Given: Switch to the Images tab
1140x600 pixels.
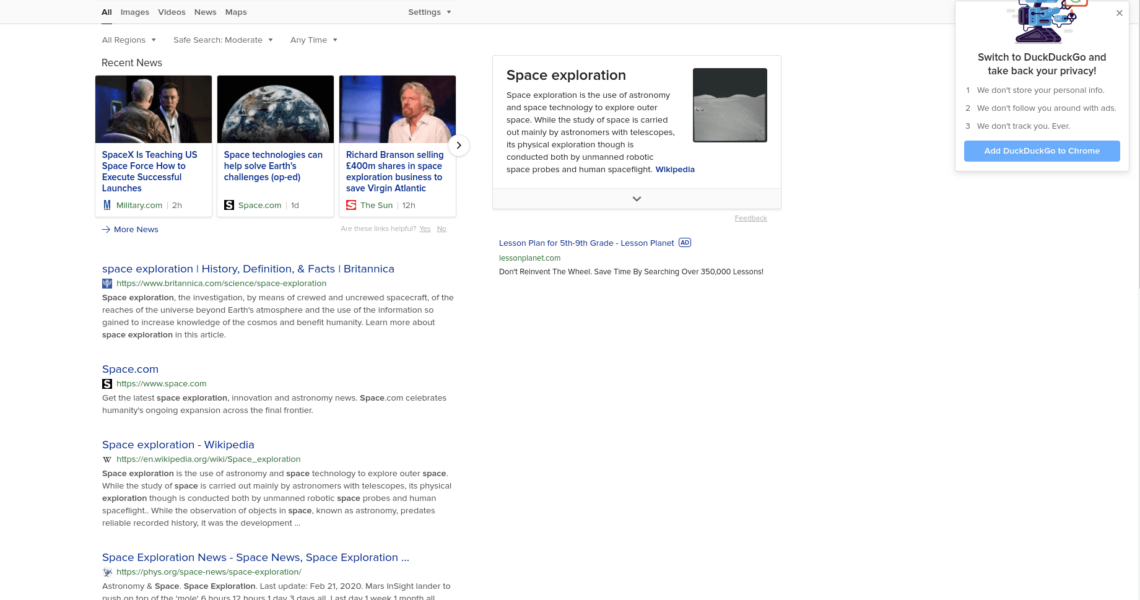Looking at the screenshot, I should coord(134,12).
